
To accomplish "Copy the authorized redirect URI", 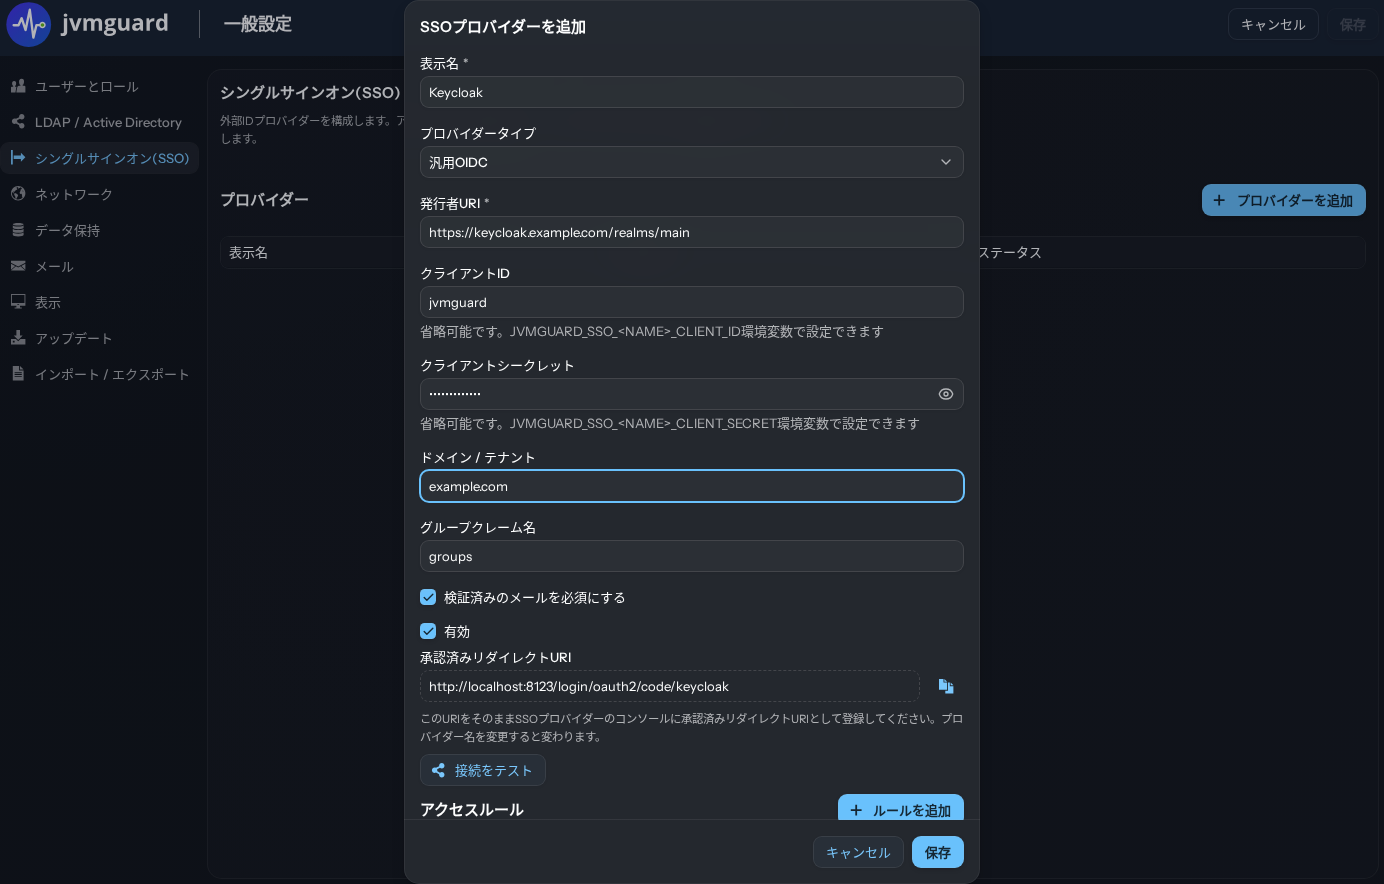I will tap(946, 686).
